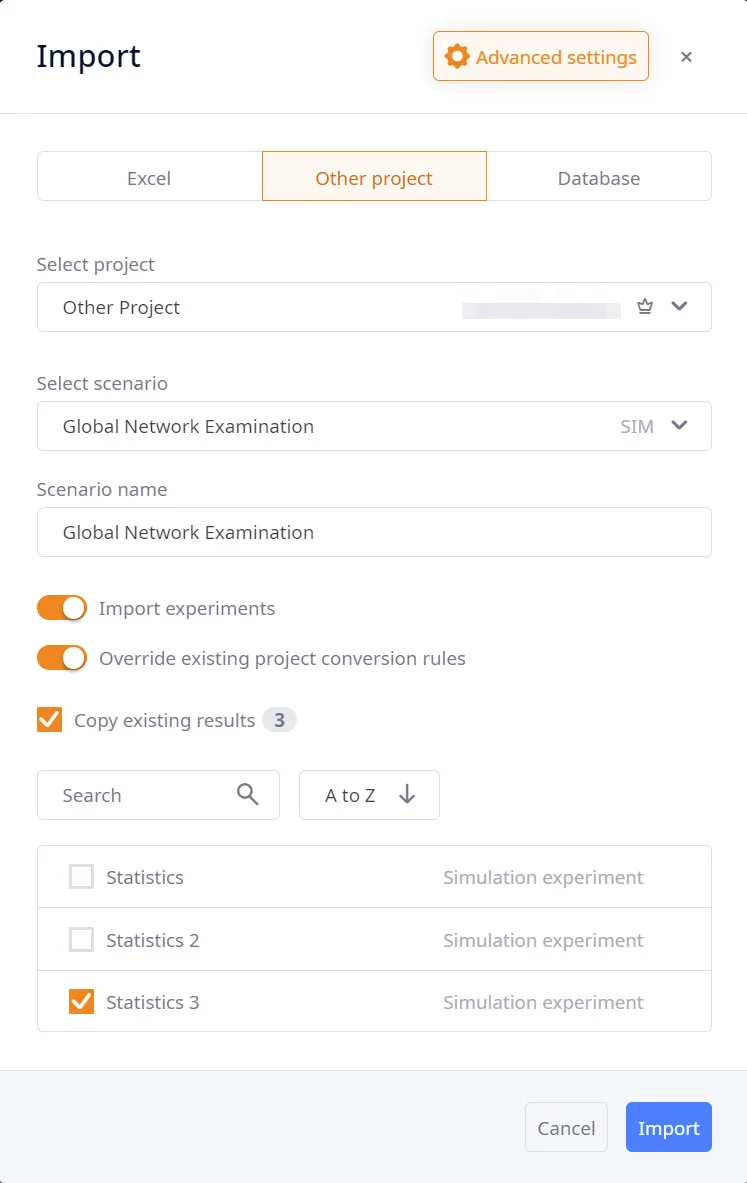
Task: Switch to the Excel tab
Action: pos(149,177)
